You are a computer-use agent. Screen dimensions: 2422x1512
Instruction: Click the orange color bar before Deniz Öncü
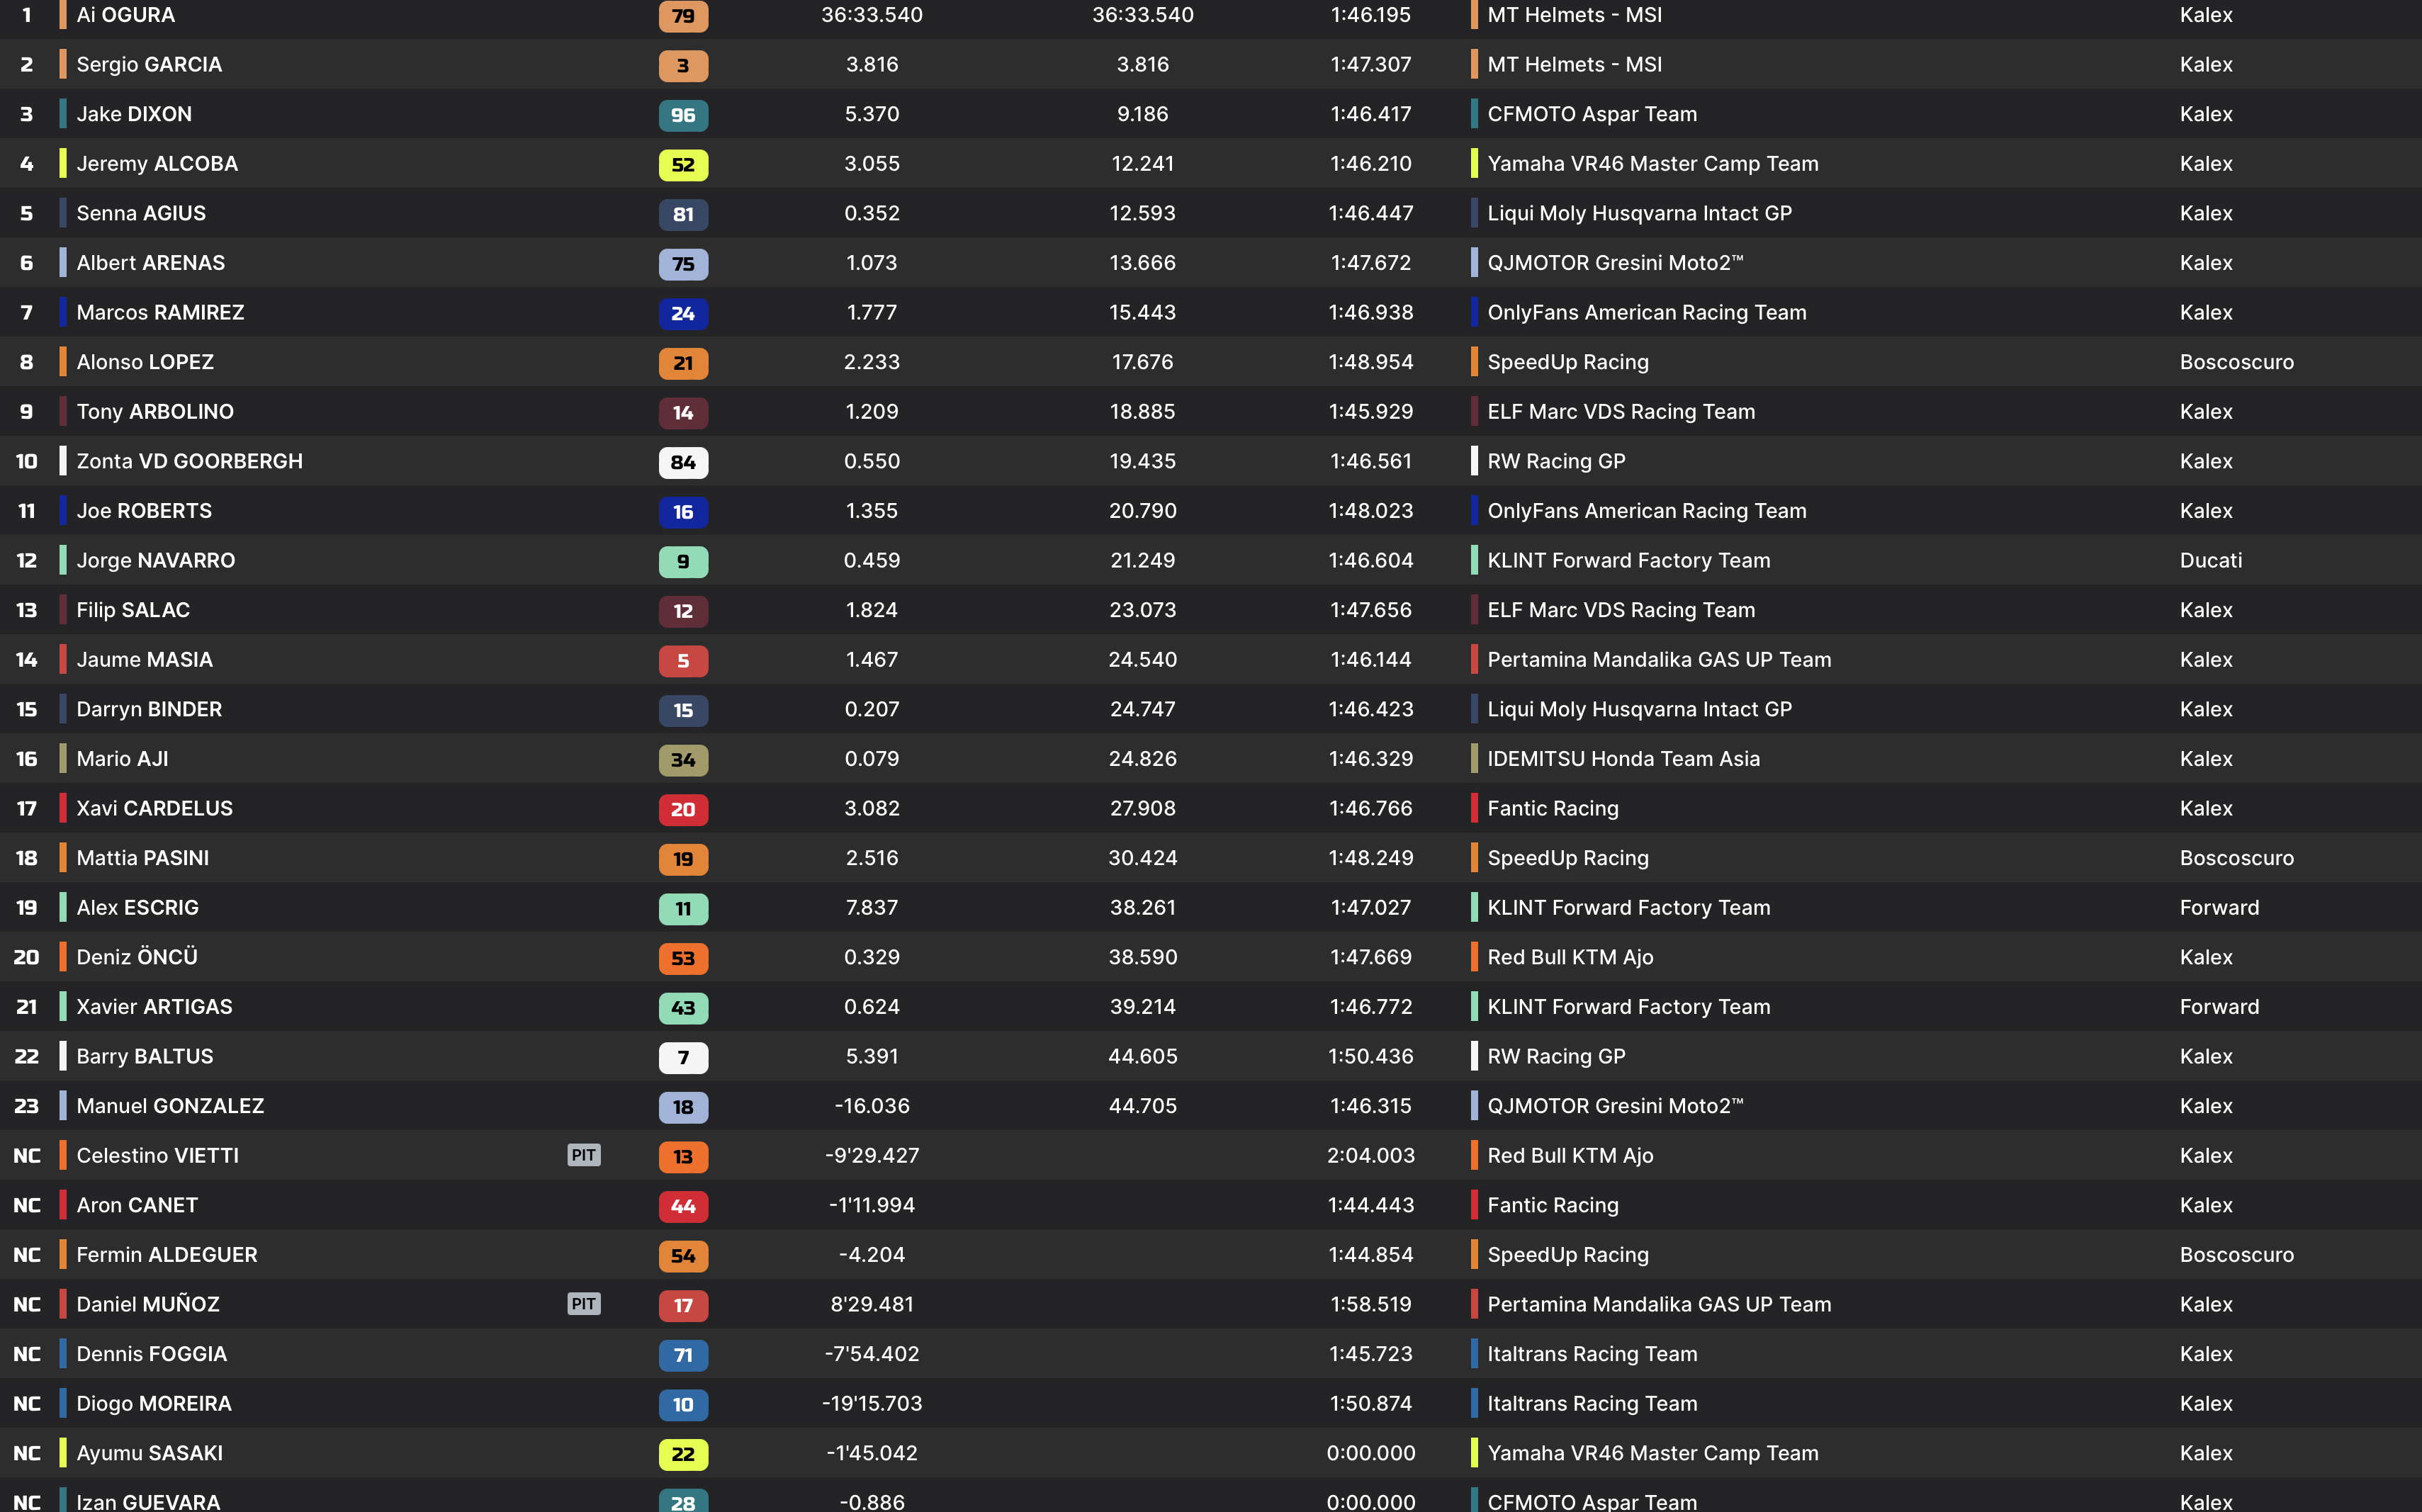63,957
